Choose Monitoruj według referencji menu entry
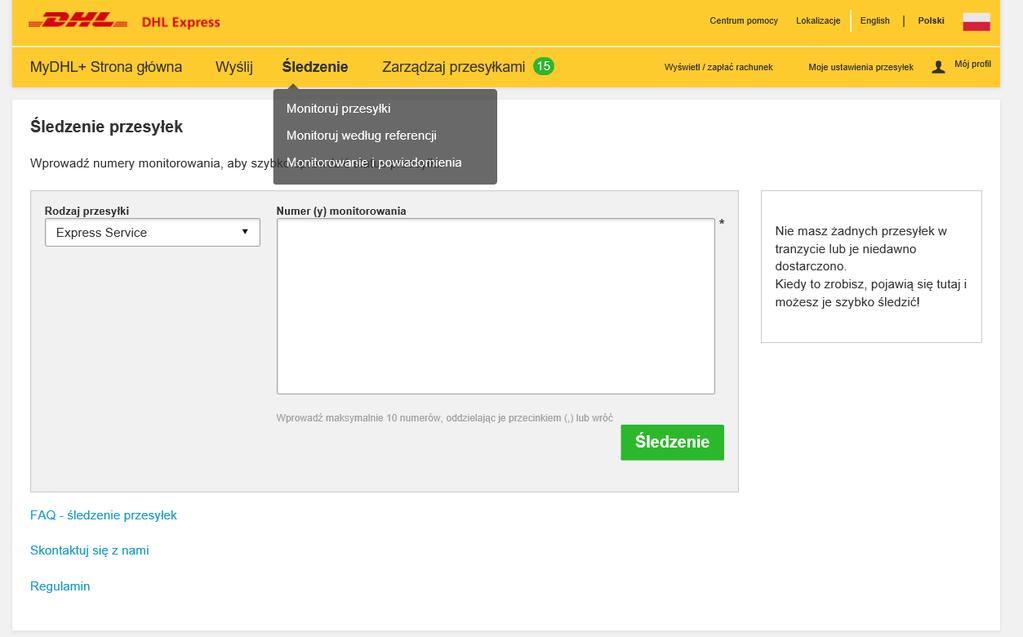The height and width of the screenshot is (637, 1023). click(361, 135)
